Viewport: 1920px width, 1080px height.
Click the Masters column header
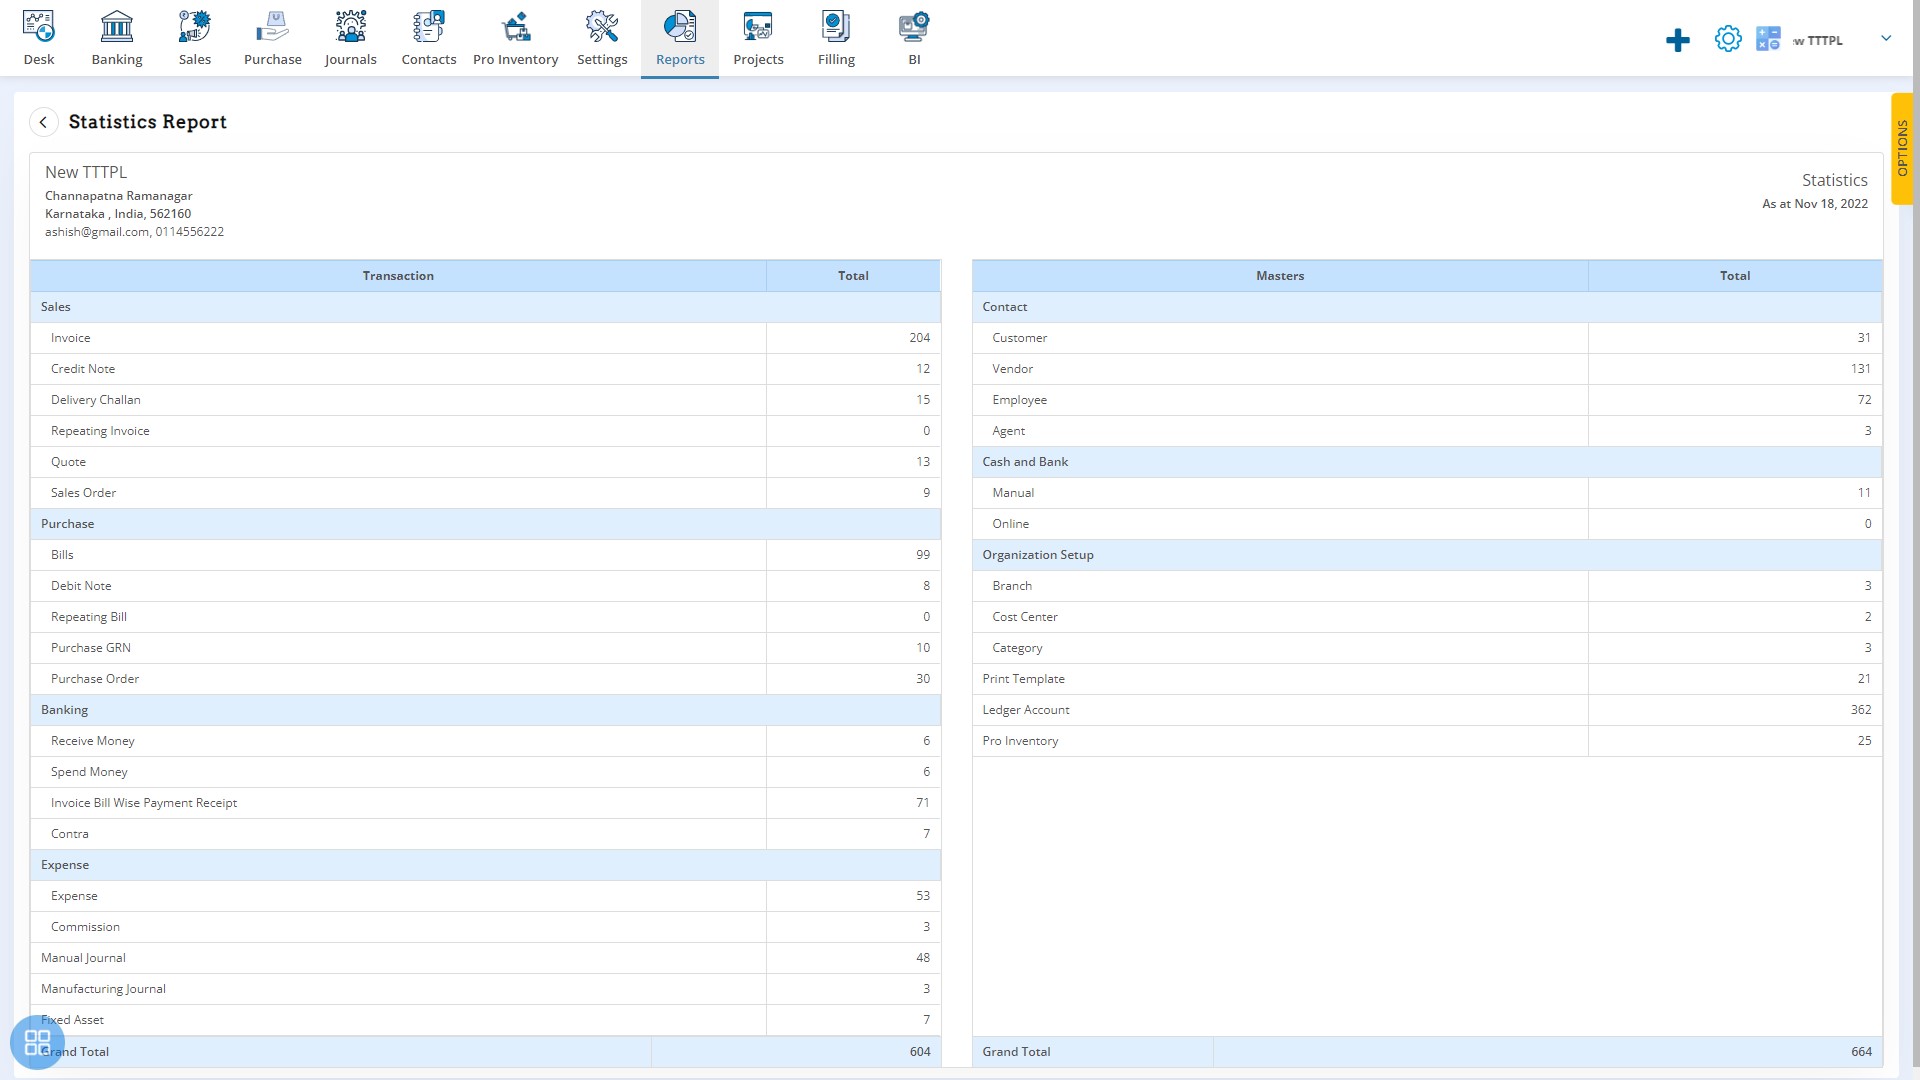1280,276
